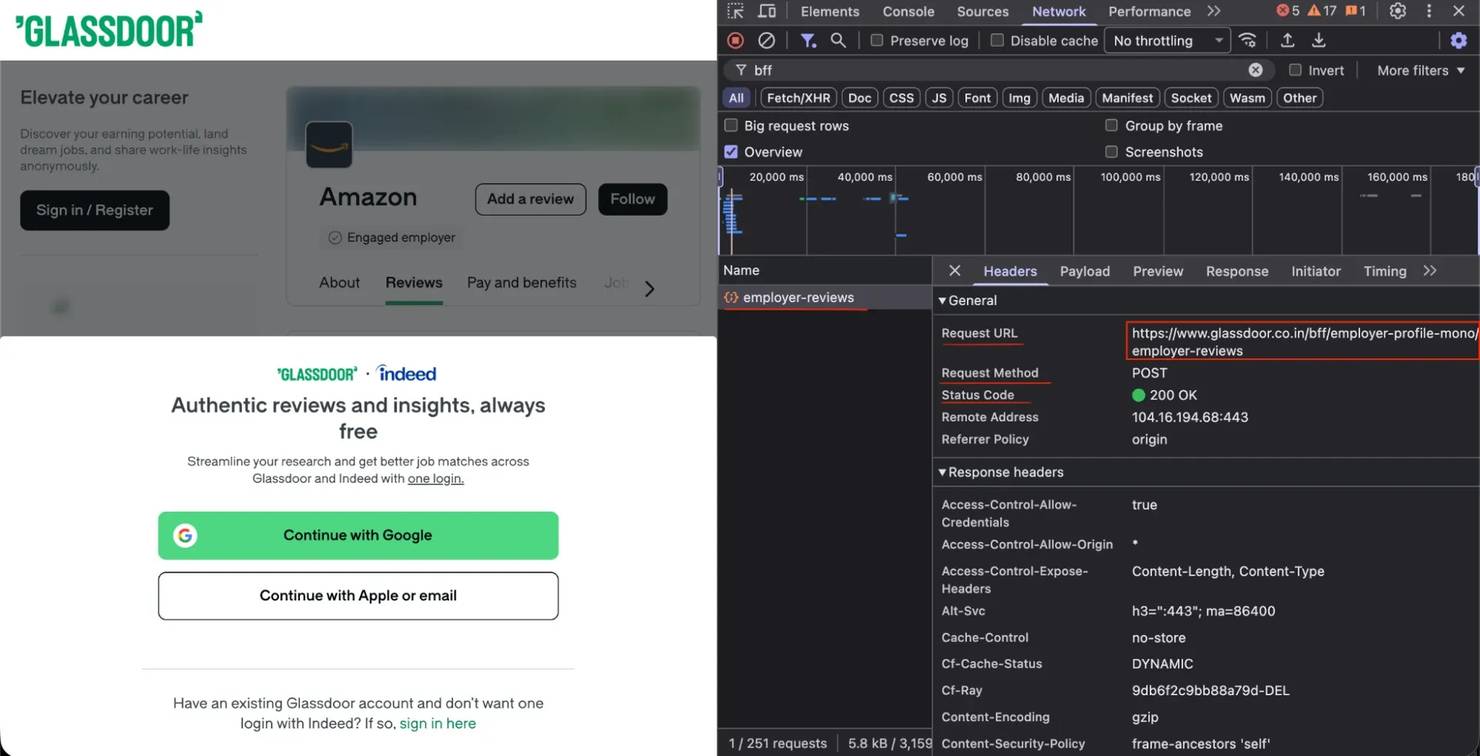The height and width of the screenshot is (756, 1480).
Task: Click the export HAR download icon
Action: pyautogui.click(x=1319, y=40)
